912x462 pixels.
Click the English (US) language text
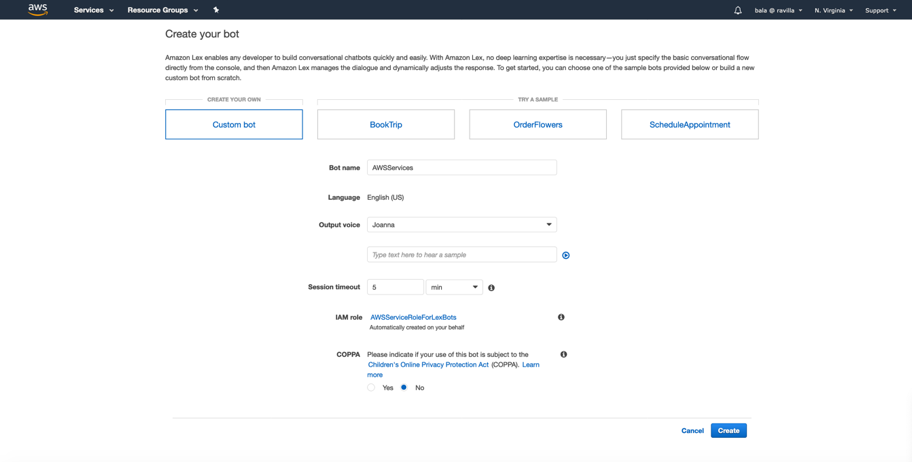coord(386,197)
